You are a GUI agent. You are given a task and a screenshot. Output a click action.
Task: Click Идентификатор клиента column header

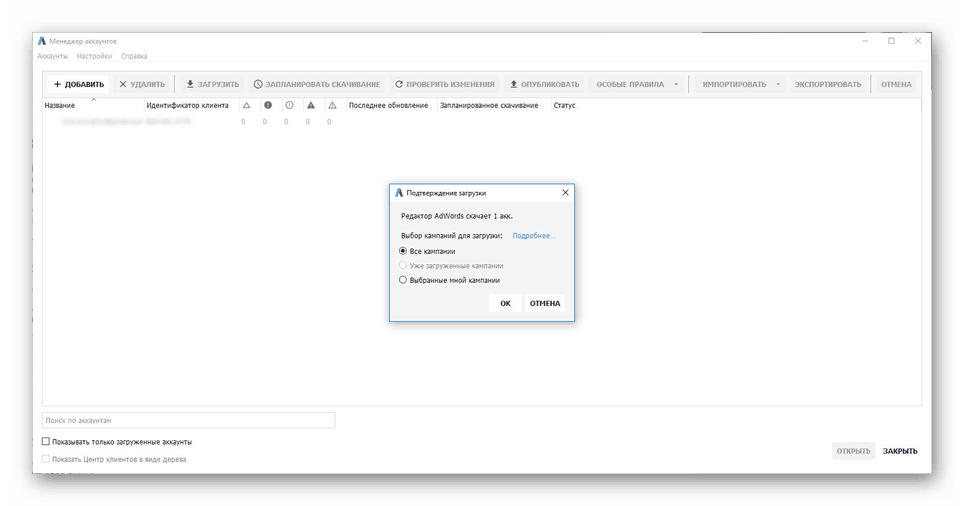[188, 105]
